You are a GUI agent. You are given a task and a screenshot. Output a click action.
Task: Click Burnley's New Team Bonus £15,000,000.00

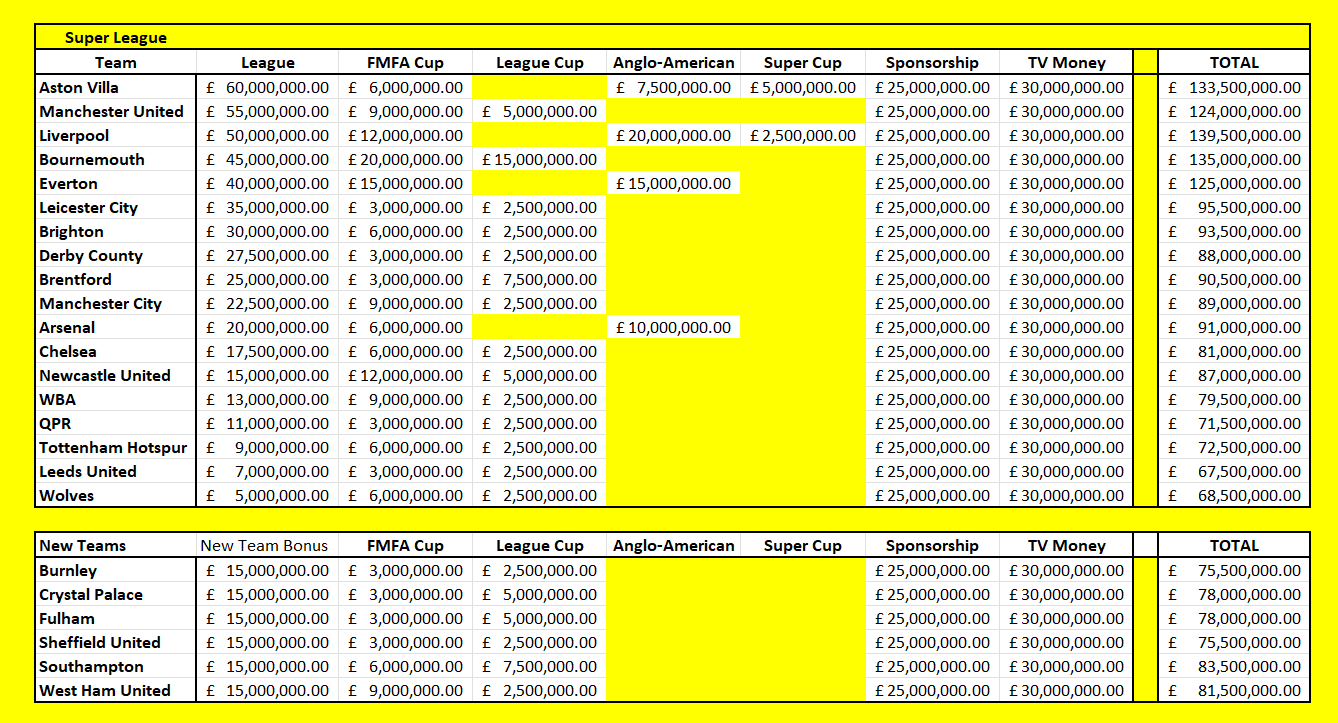(x=267, y=570)
